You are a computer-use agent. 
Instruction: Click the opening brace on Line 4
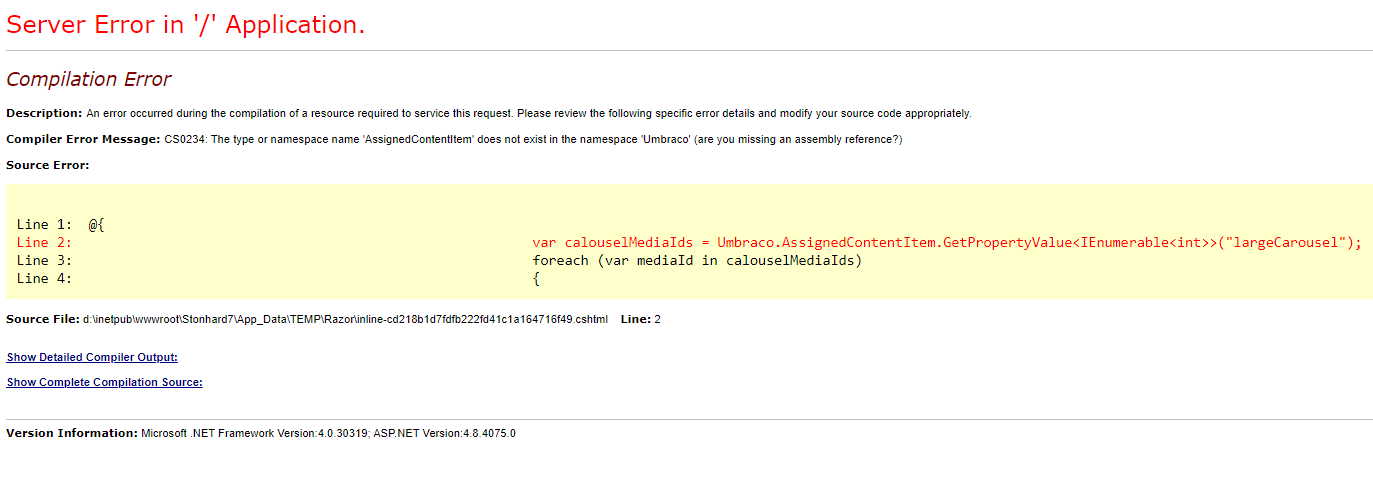(x=536, y=279)
